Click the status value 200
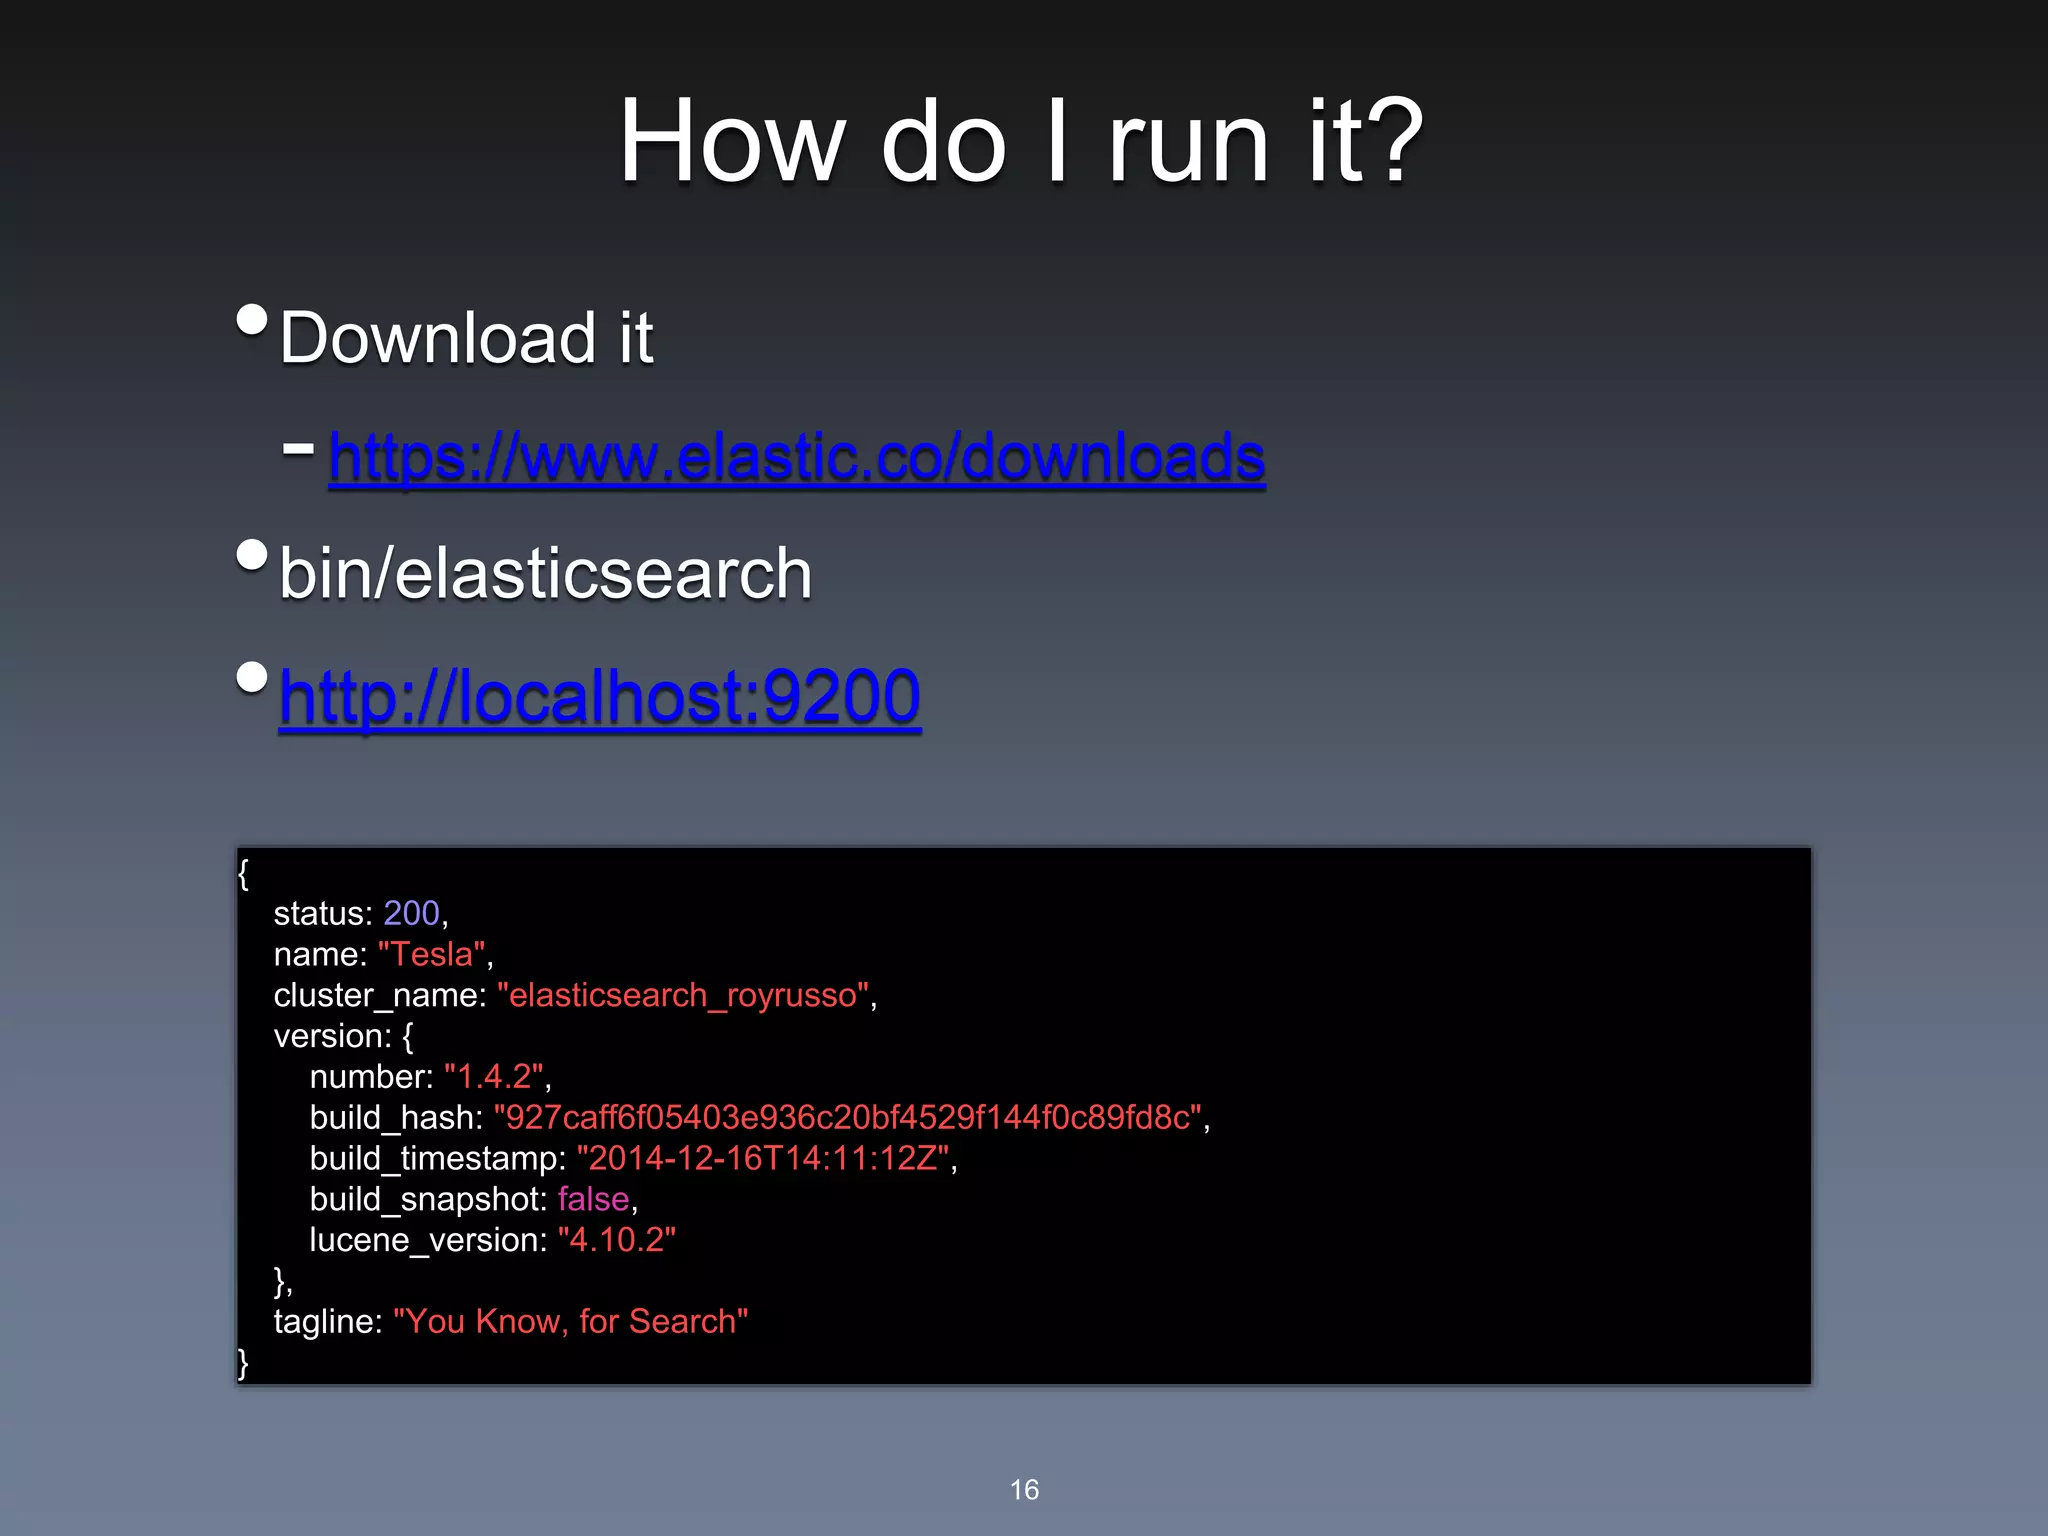 (411, 913)
